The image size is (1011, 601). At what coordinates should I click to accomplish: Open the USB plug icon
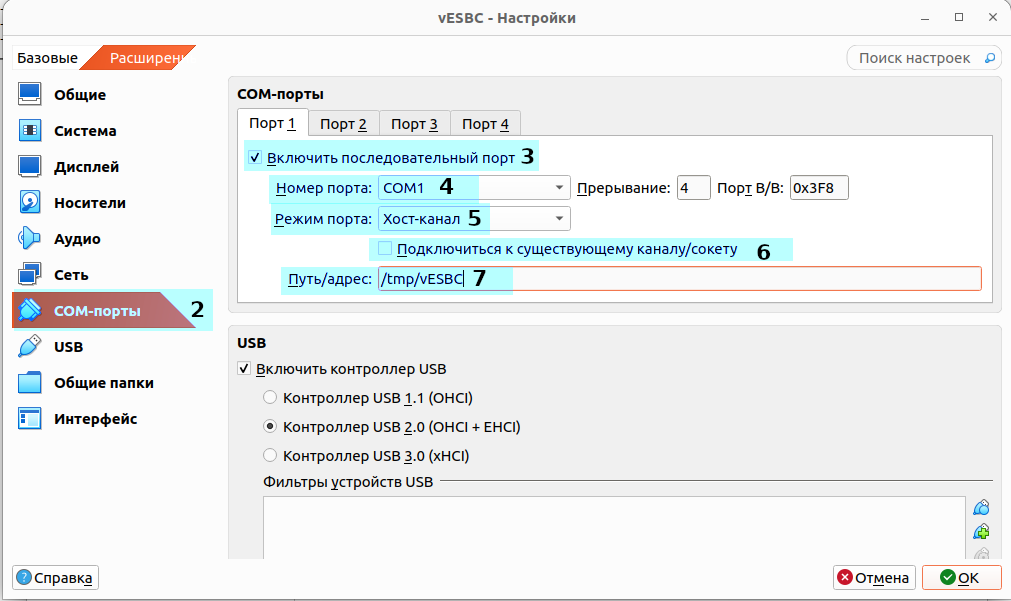point(30,347)
